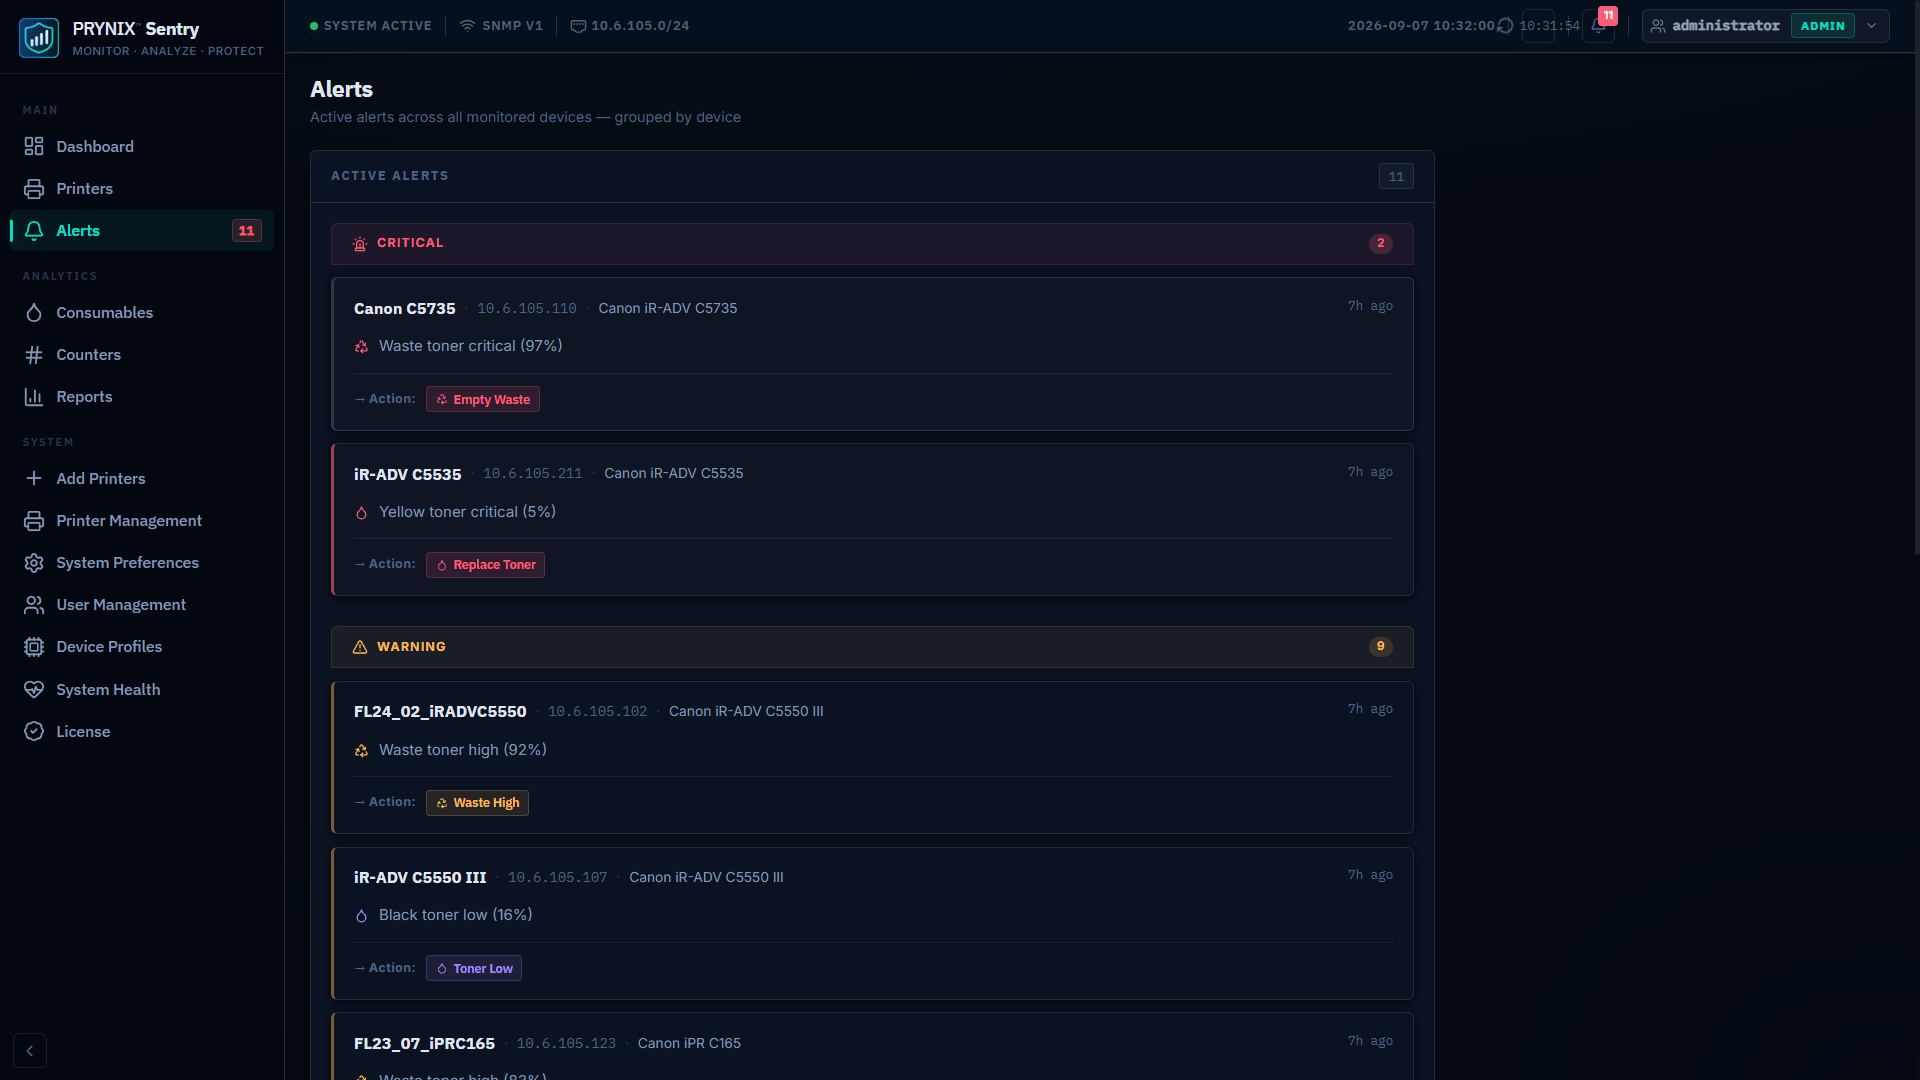This screenshot has height=1080, width=1920.
Task: Click the Warning triangle icon
Action: tap(360, 646)
